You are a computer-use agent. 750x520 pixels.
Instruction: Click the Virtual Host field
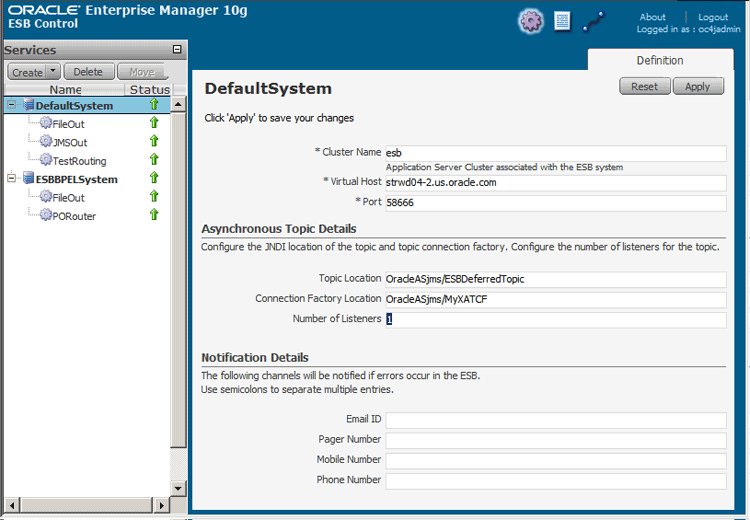556,183
